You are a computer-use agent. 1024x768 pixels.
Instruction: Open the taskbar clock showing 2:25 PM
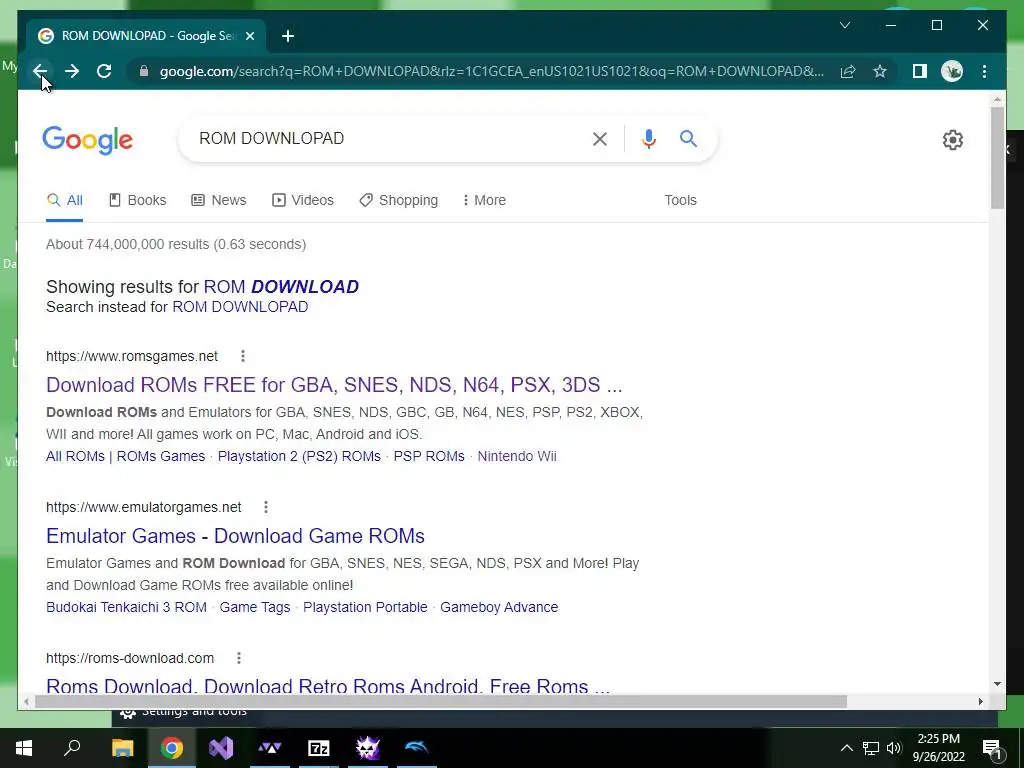click(938, 748)
